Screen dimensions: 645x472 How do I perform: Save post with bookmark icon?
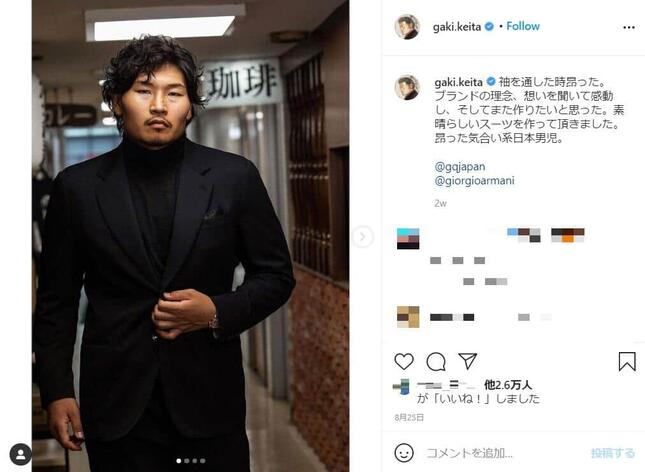(x=627, y=361)
